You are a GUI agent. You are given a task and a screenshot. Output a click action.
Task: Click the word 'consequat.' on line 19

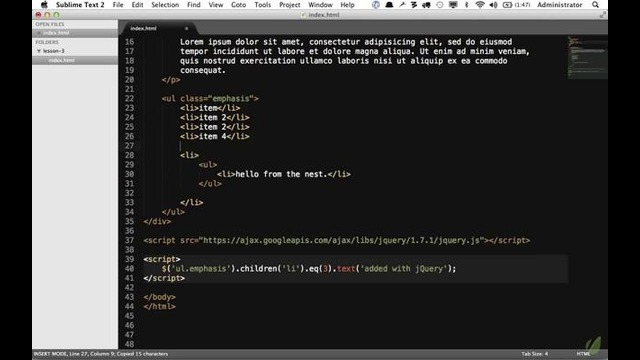(203, 70)
